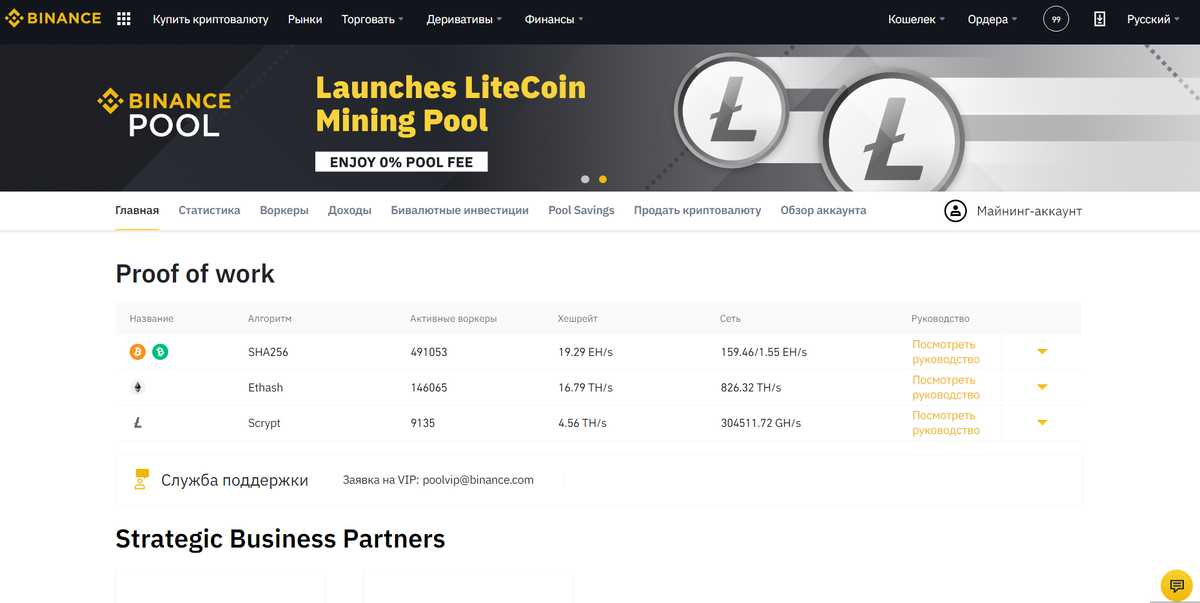Click the Руководство column header
This screenshot has height=603, width=1200.
coord(940,318)
